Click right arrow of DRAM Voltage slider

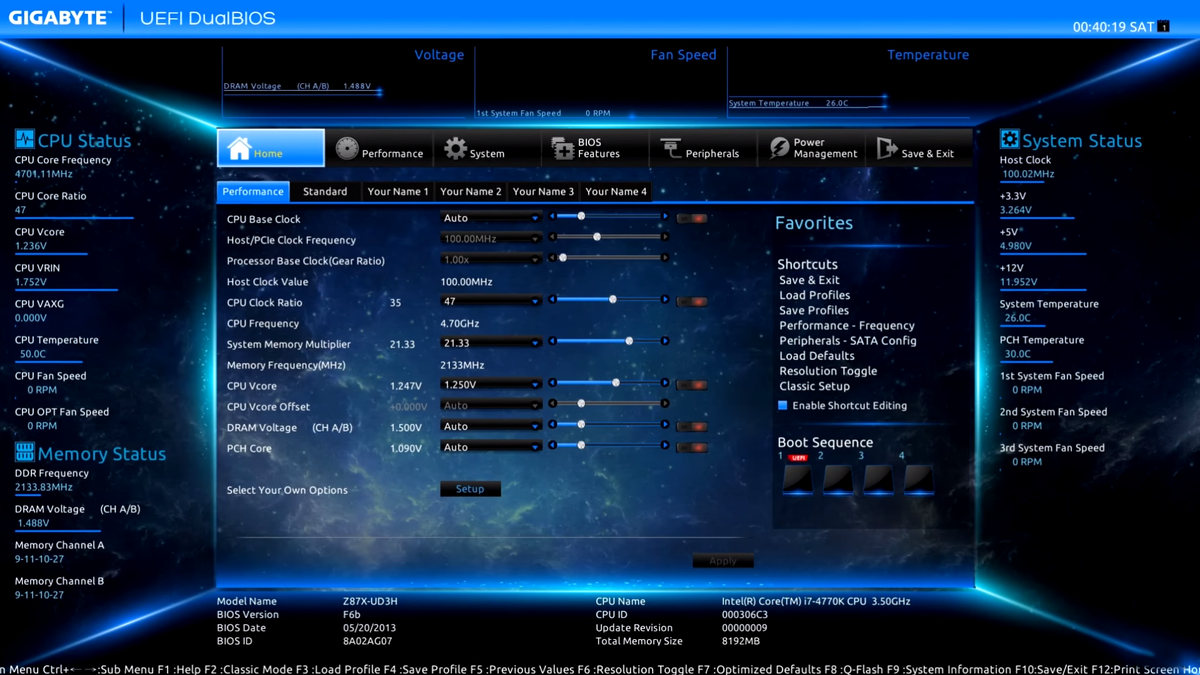[x=665, y=424]
